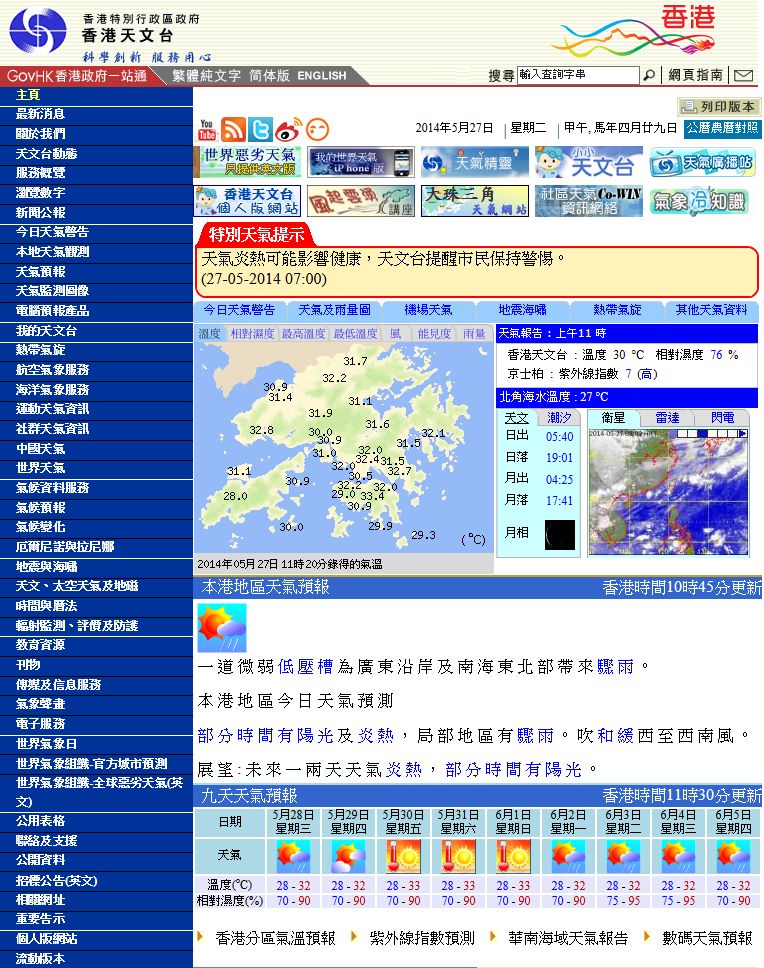The image size is (764, 968).
Task: Open the 熱帶氣旋 tab above the map
Action: pyautogui.click(x=617, y=310)
